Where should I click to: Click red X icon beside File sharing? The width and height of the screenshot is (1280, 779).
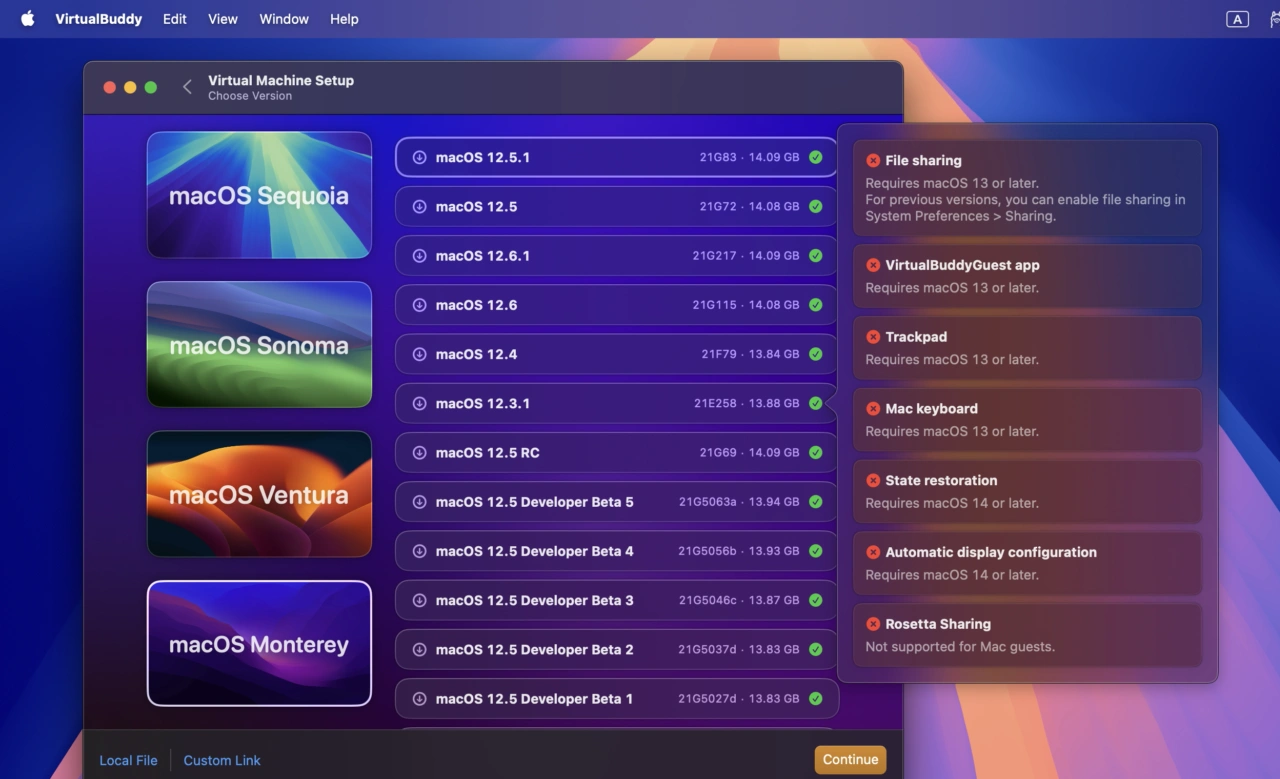pos(873,160)
